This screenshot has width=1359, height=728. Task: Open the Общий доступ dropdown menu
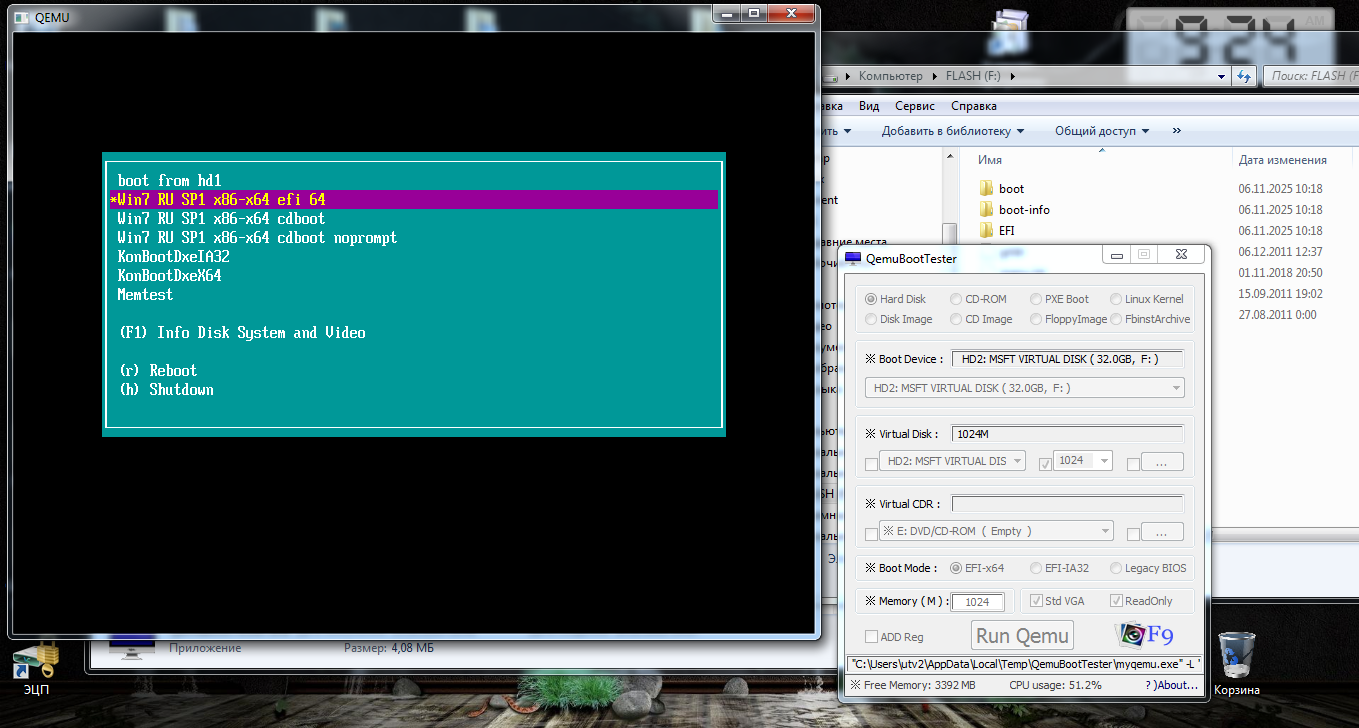coord(1101,131)
